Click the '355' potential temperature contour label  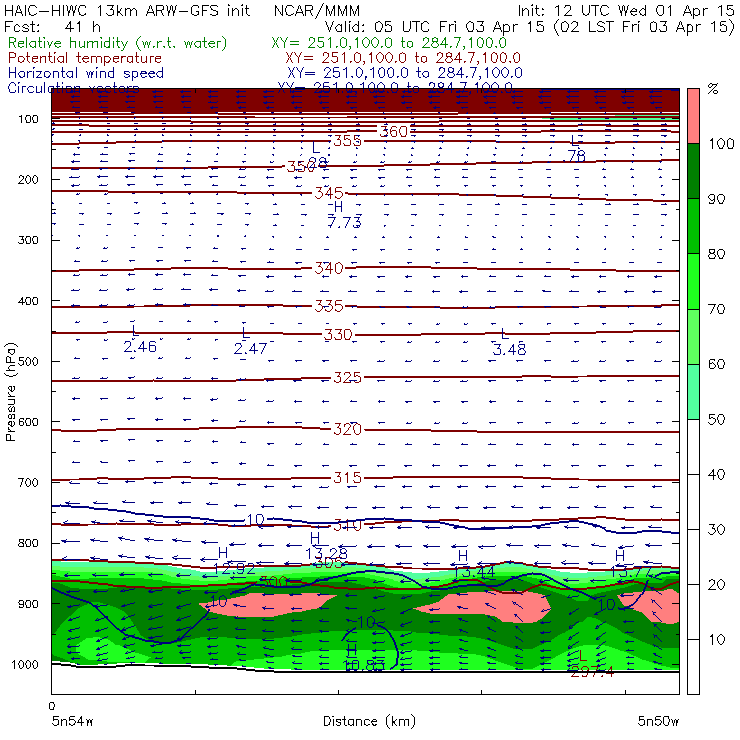click(x=347, y=141)
